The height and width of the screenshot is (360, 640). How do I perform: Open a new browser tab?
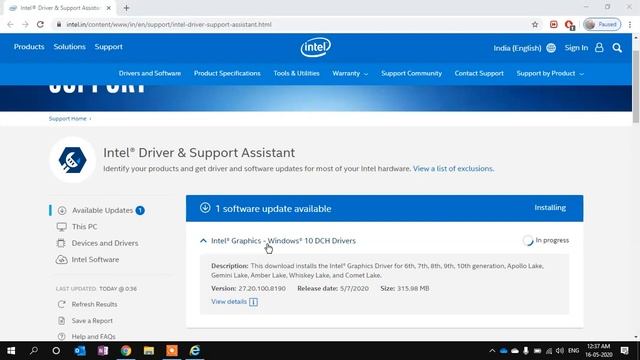(126, 8)
